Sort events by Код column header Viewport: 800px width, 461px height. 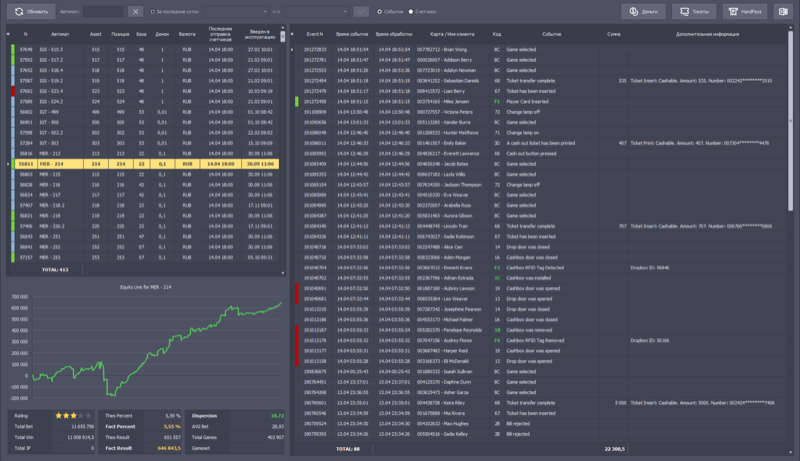coord(497,33)
